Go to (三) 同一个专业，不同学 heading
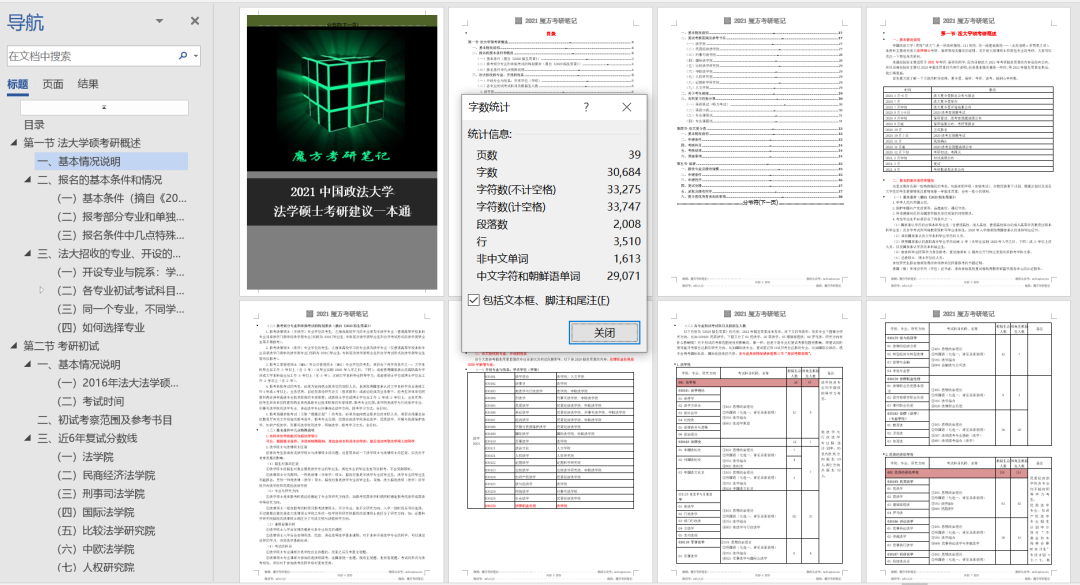 click(x=121, y=309)
